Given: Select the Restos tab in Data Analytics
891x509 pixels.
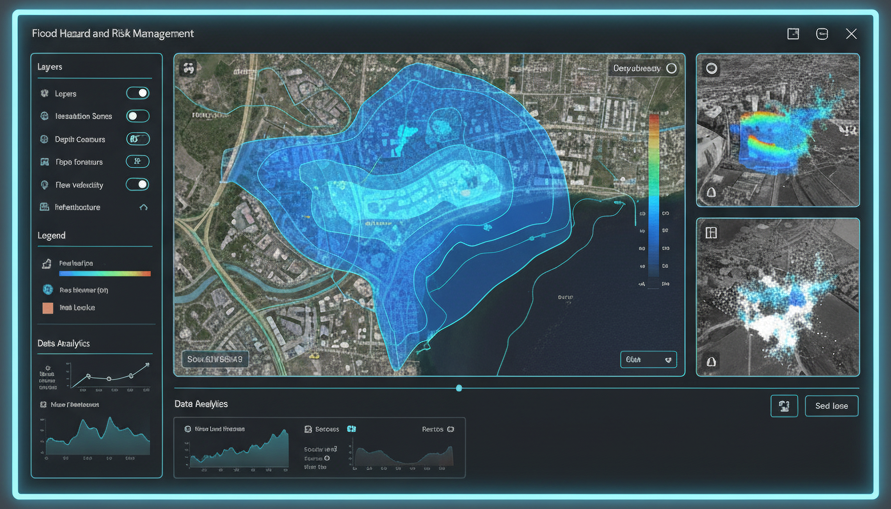Looking at the screenshot, I should (437, 428).
